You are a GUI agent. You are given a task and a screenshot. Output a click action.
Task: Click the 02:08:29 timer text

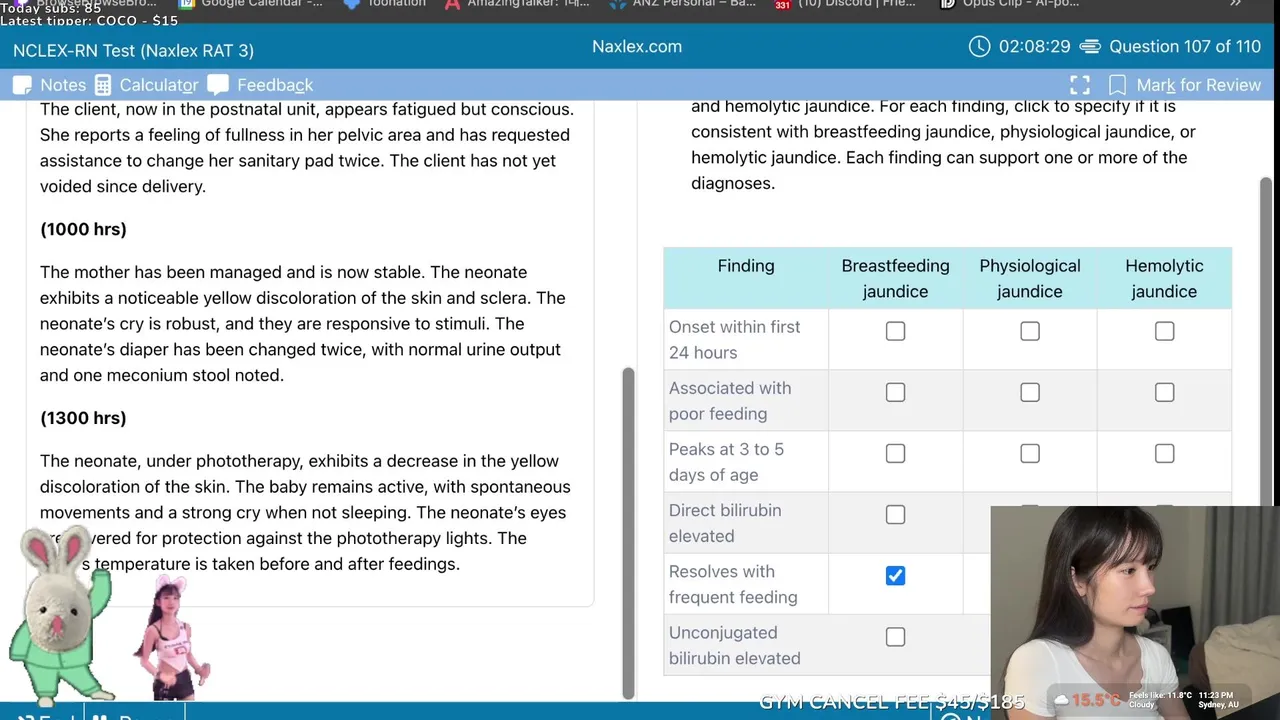point(1034,47)
